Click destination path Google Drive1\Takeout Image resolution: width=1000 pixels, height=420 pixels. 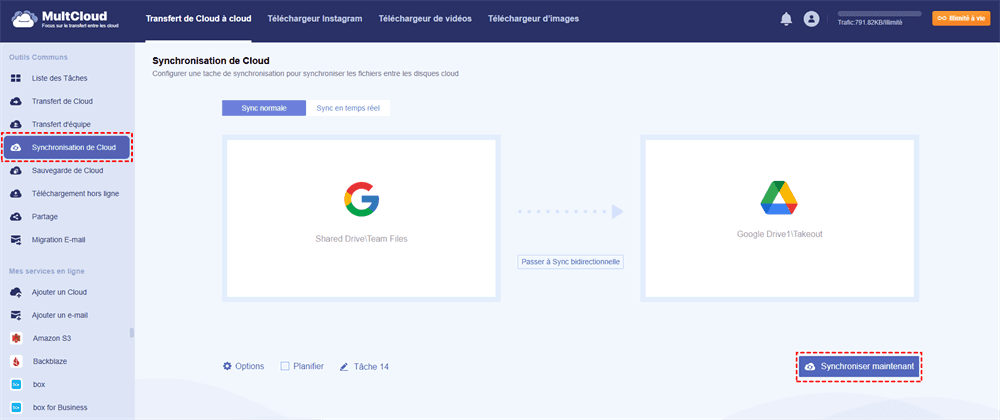pos(779,234)
